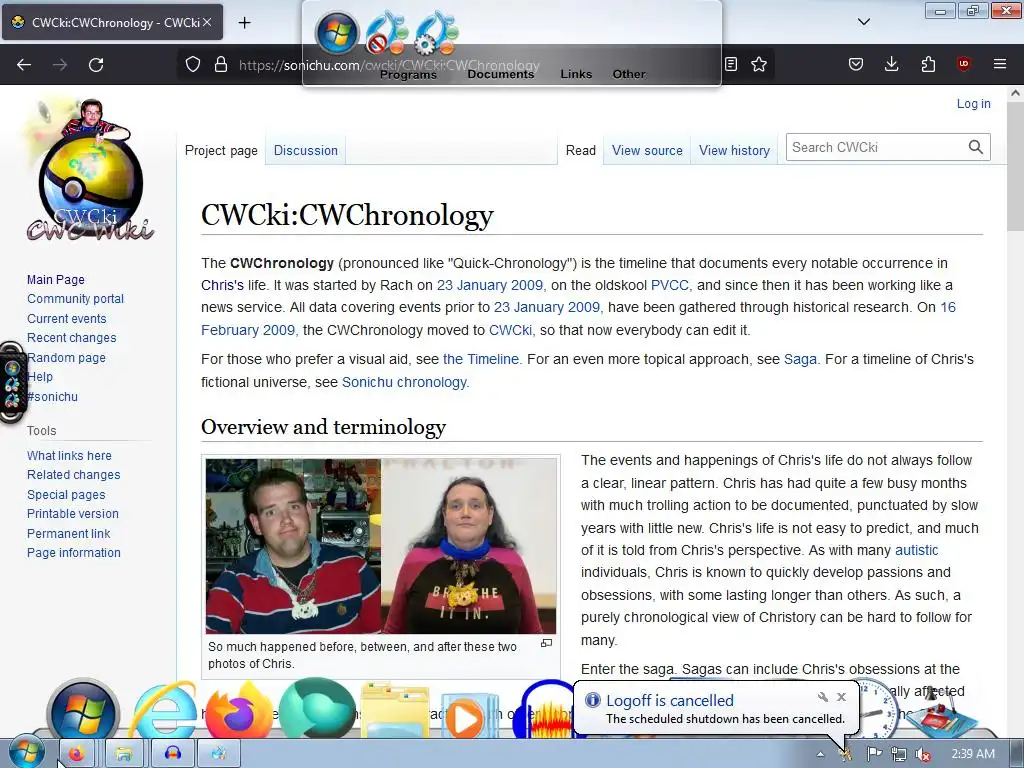Follow the autistic link in overview text
Screen dimensions: 1024x768
coord(916,550)
